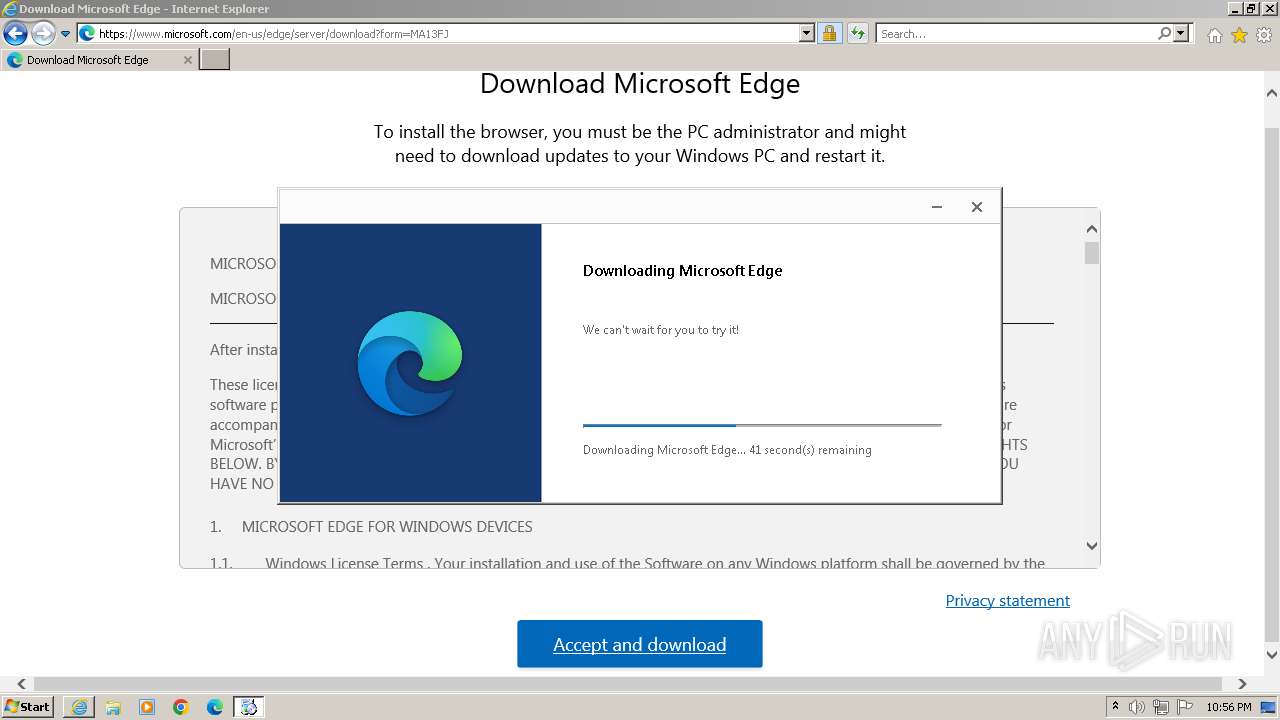Click the Refresh page icon

[858, 34]
